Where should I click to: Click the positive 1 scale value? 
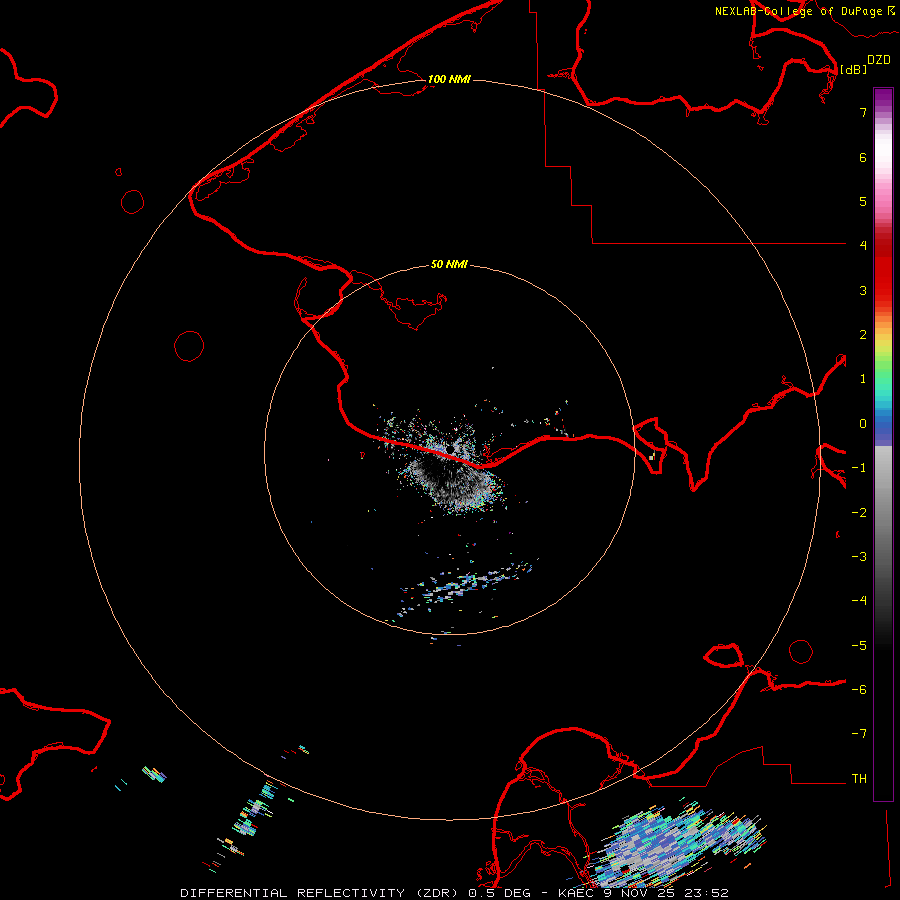[863, 379]
